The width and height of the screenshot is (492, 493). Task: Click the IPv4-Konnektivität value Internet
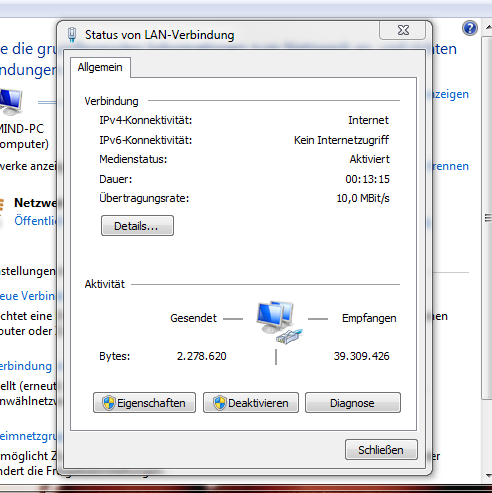tap(368, 120)
